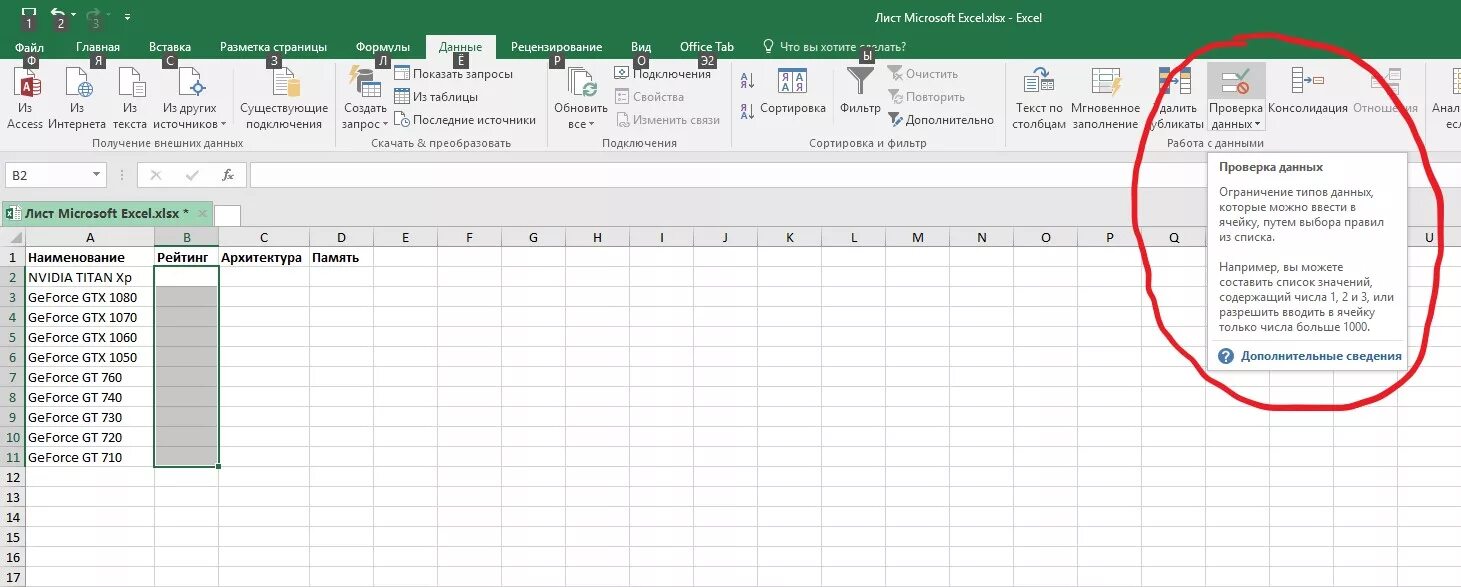Image resolution: width=1461 pixels, height=587 pixels.
Task: Toggle the Фильтр funnel button
Action: pos(860,90)
